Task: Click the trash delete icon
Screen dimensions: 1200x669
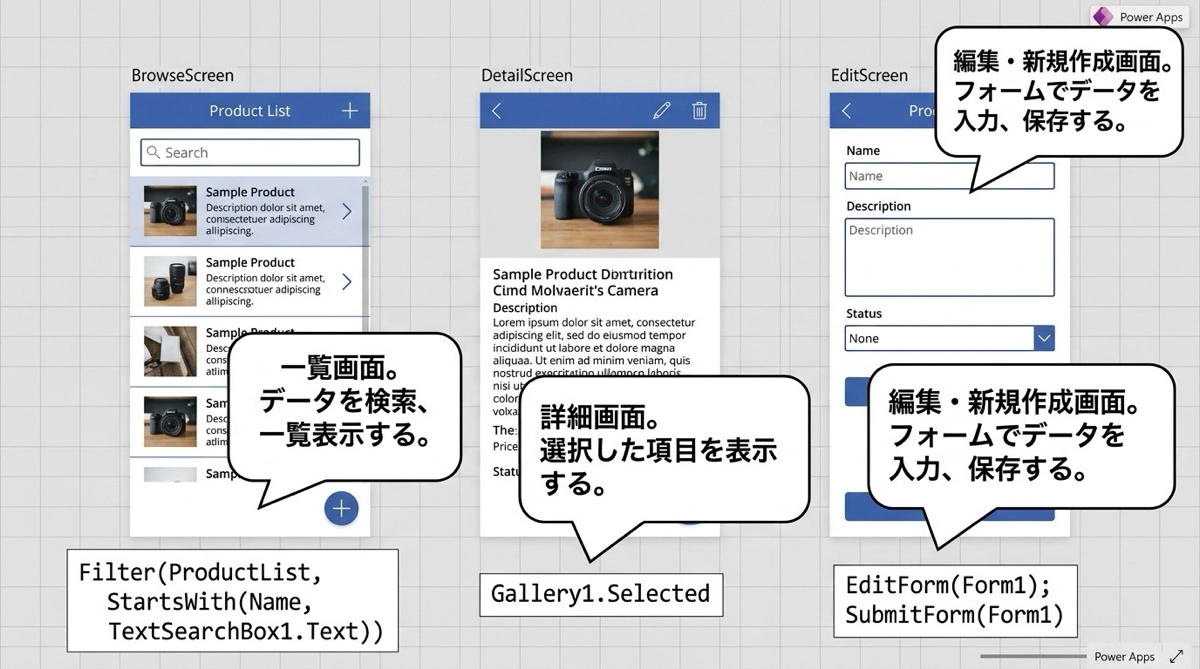Action: [x=700, y=111]
